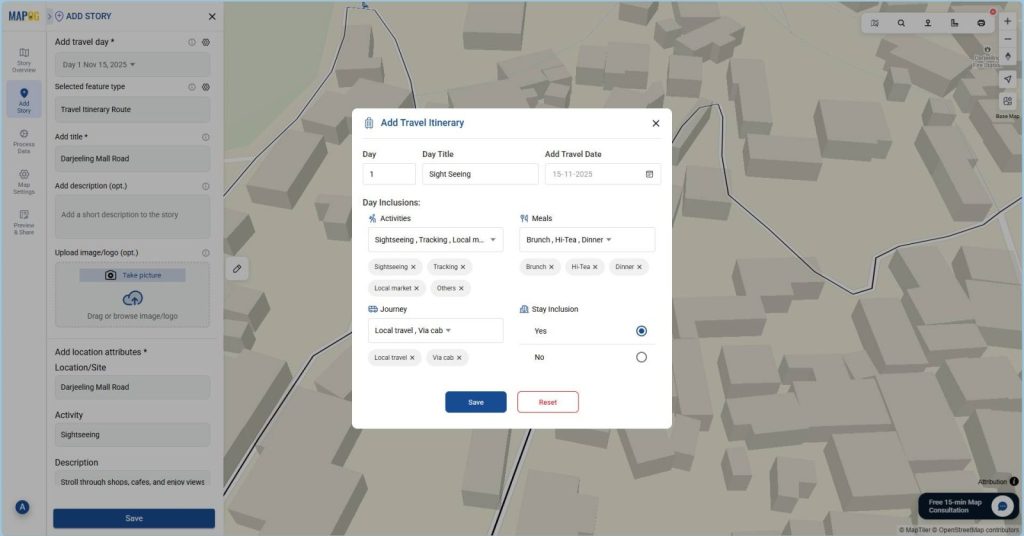Click the info icon beside Selected feature type
Viewport: 1024px width, 536px height.
[192, 87]
